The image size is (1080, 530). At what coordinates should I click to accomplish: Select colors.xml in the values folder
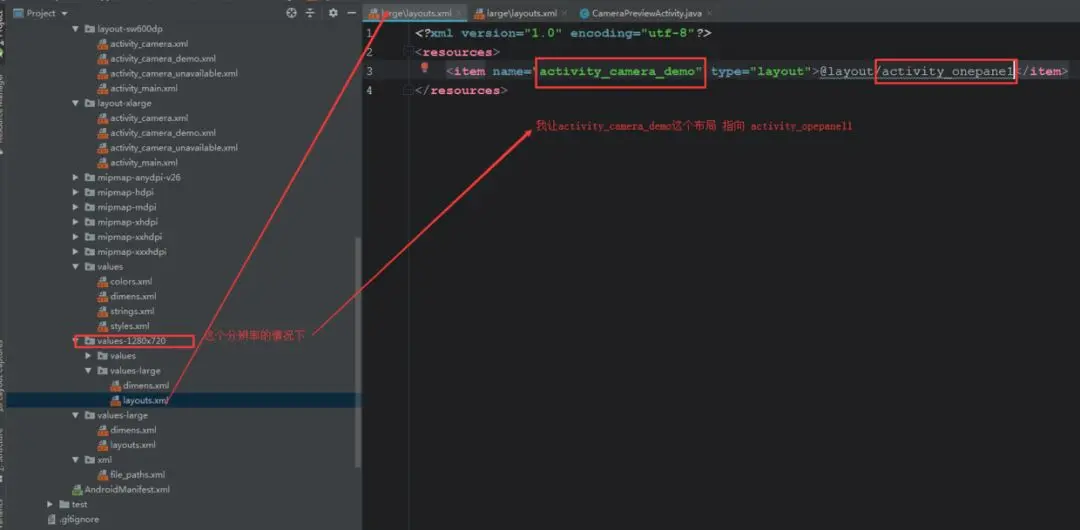pos(131,281)
